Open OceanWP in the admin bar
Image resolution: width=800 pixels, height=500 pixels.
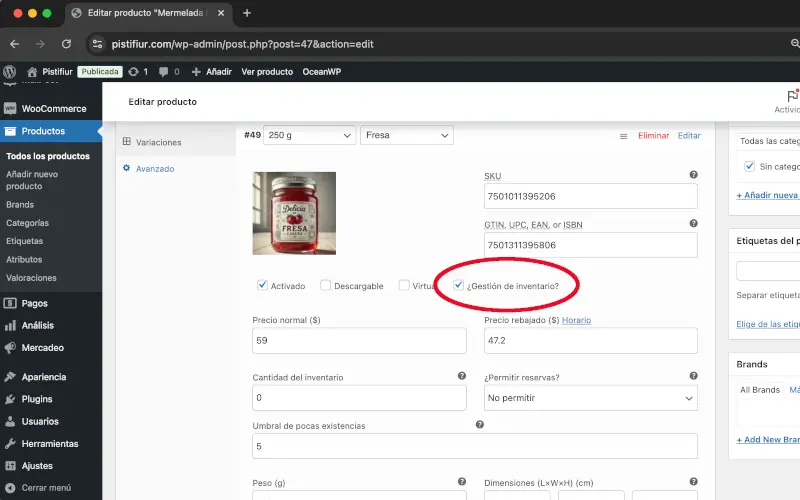321,72
